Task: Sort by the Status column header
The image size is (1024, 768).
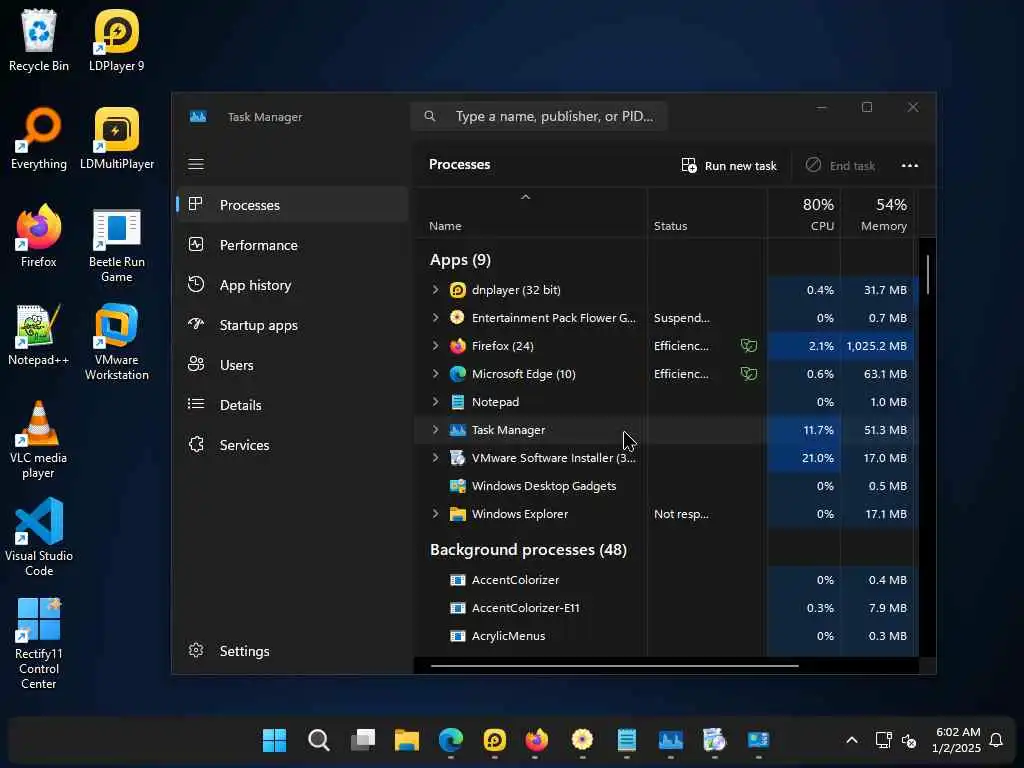Action: [x=707, y=214]
